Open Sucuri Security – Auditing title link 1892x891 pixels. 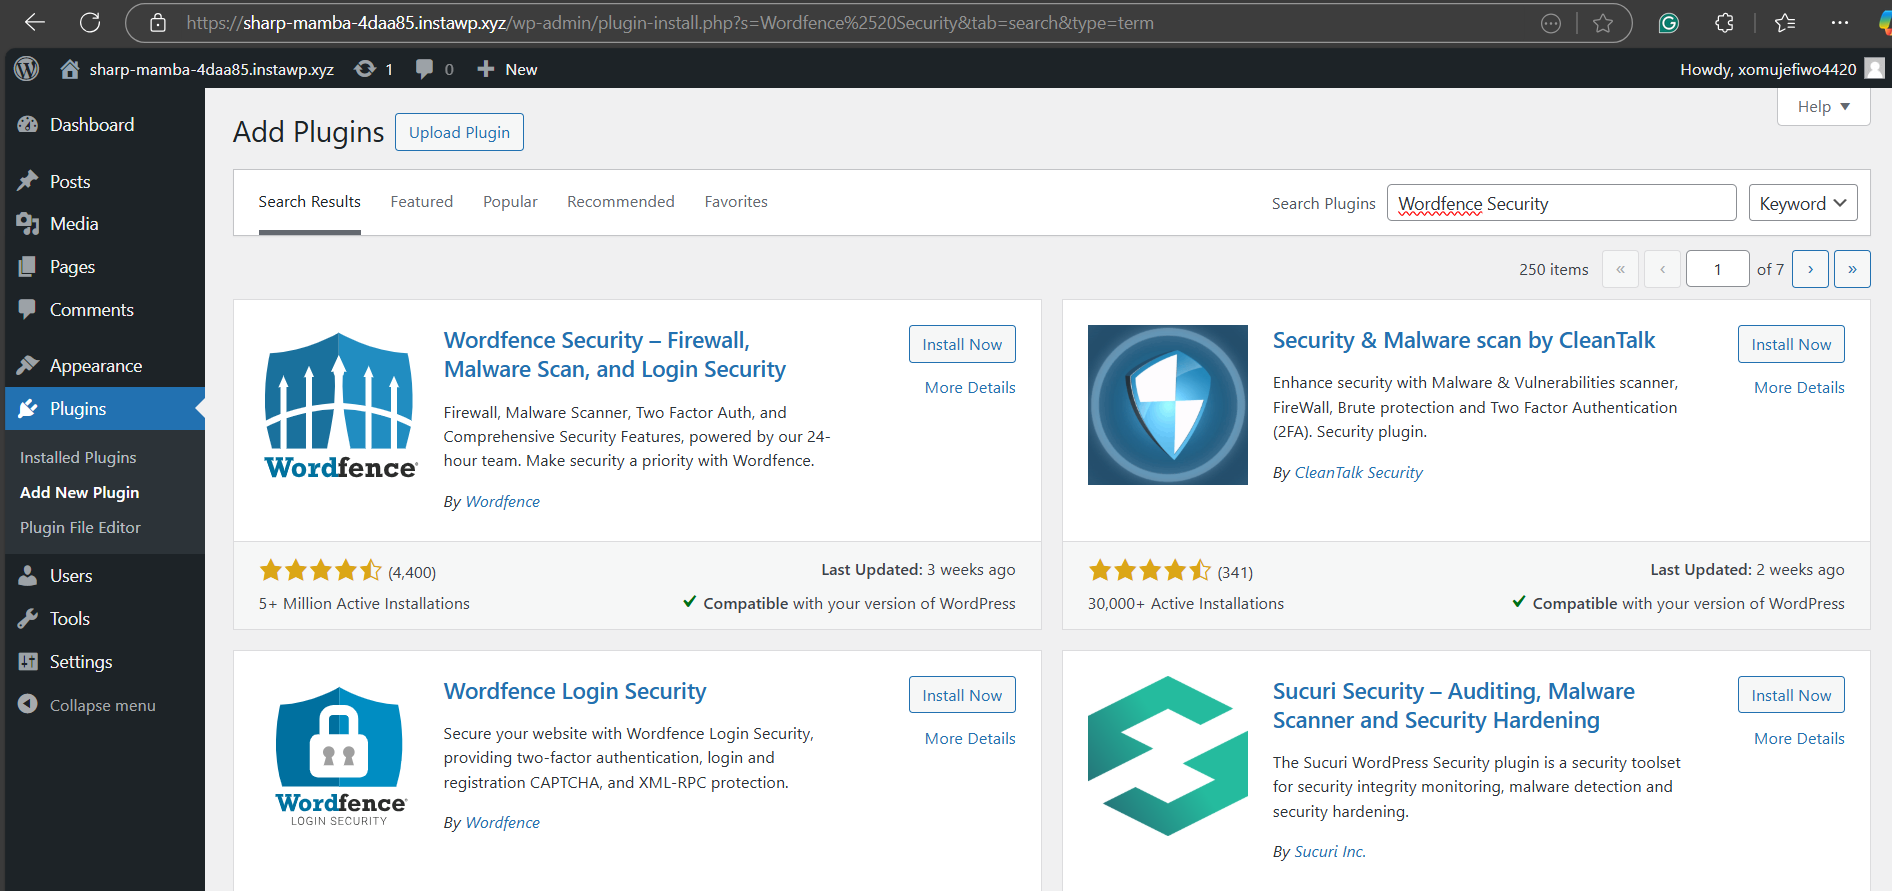(x=1454, y=706)
